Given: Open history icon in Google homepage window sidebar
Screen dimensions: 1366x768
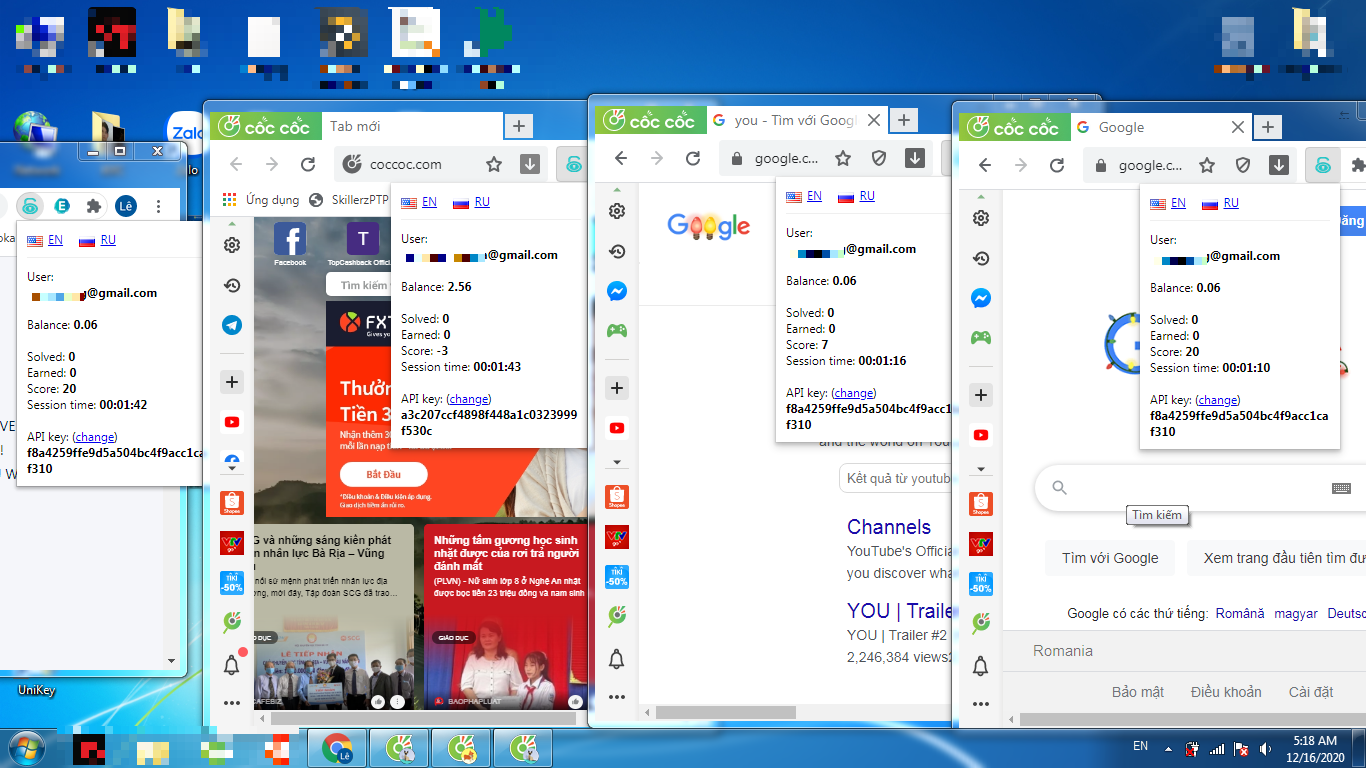Looking at the screenshot, I should pos(981,258).
